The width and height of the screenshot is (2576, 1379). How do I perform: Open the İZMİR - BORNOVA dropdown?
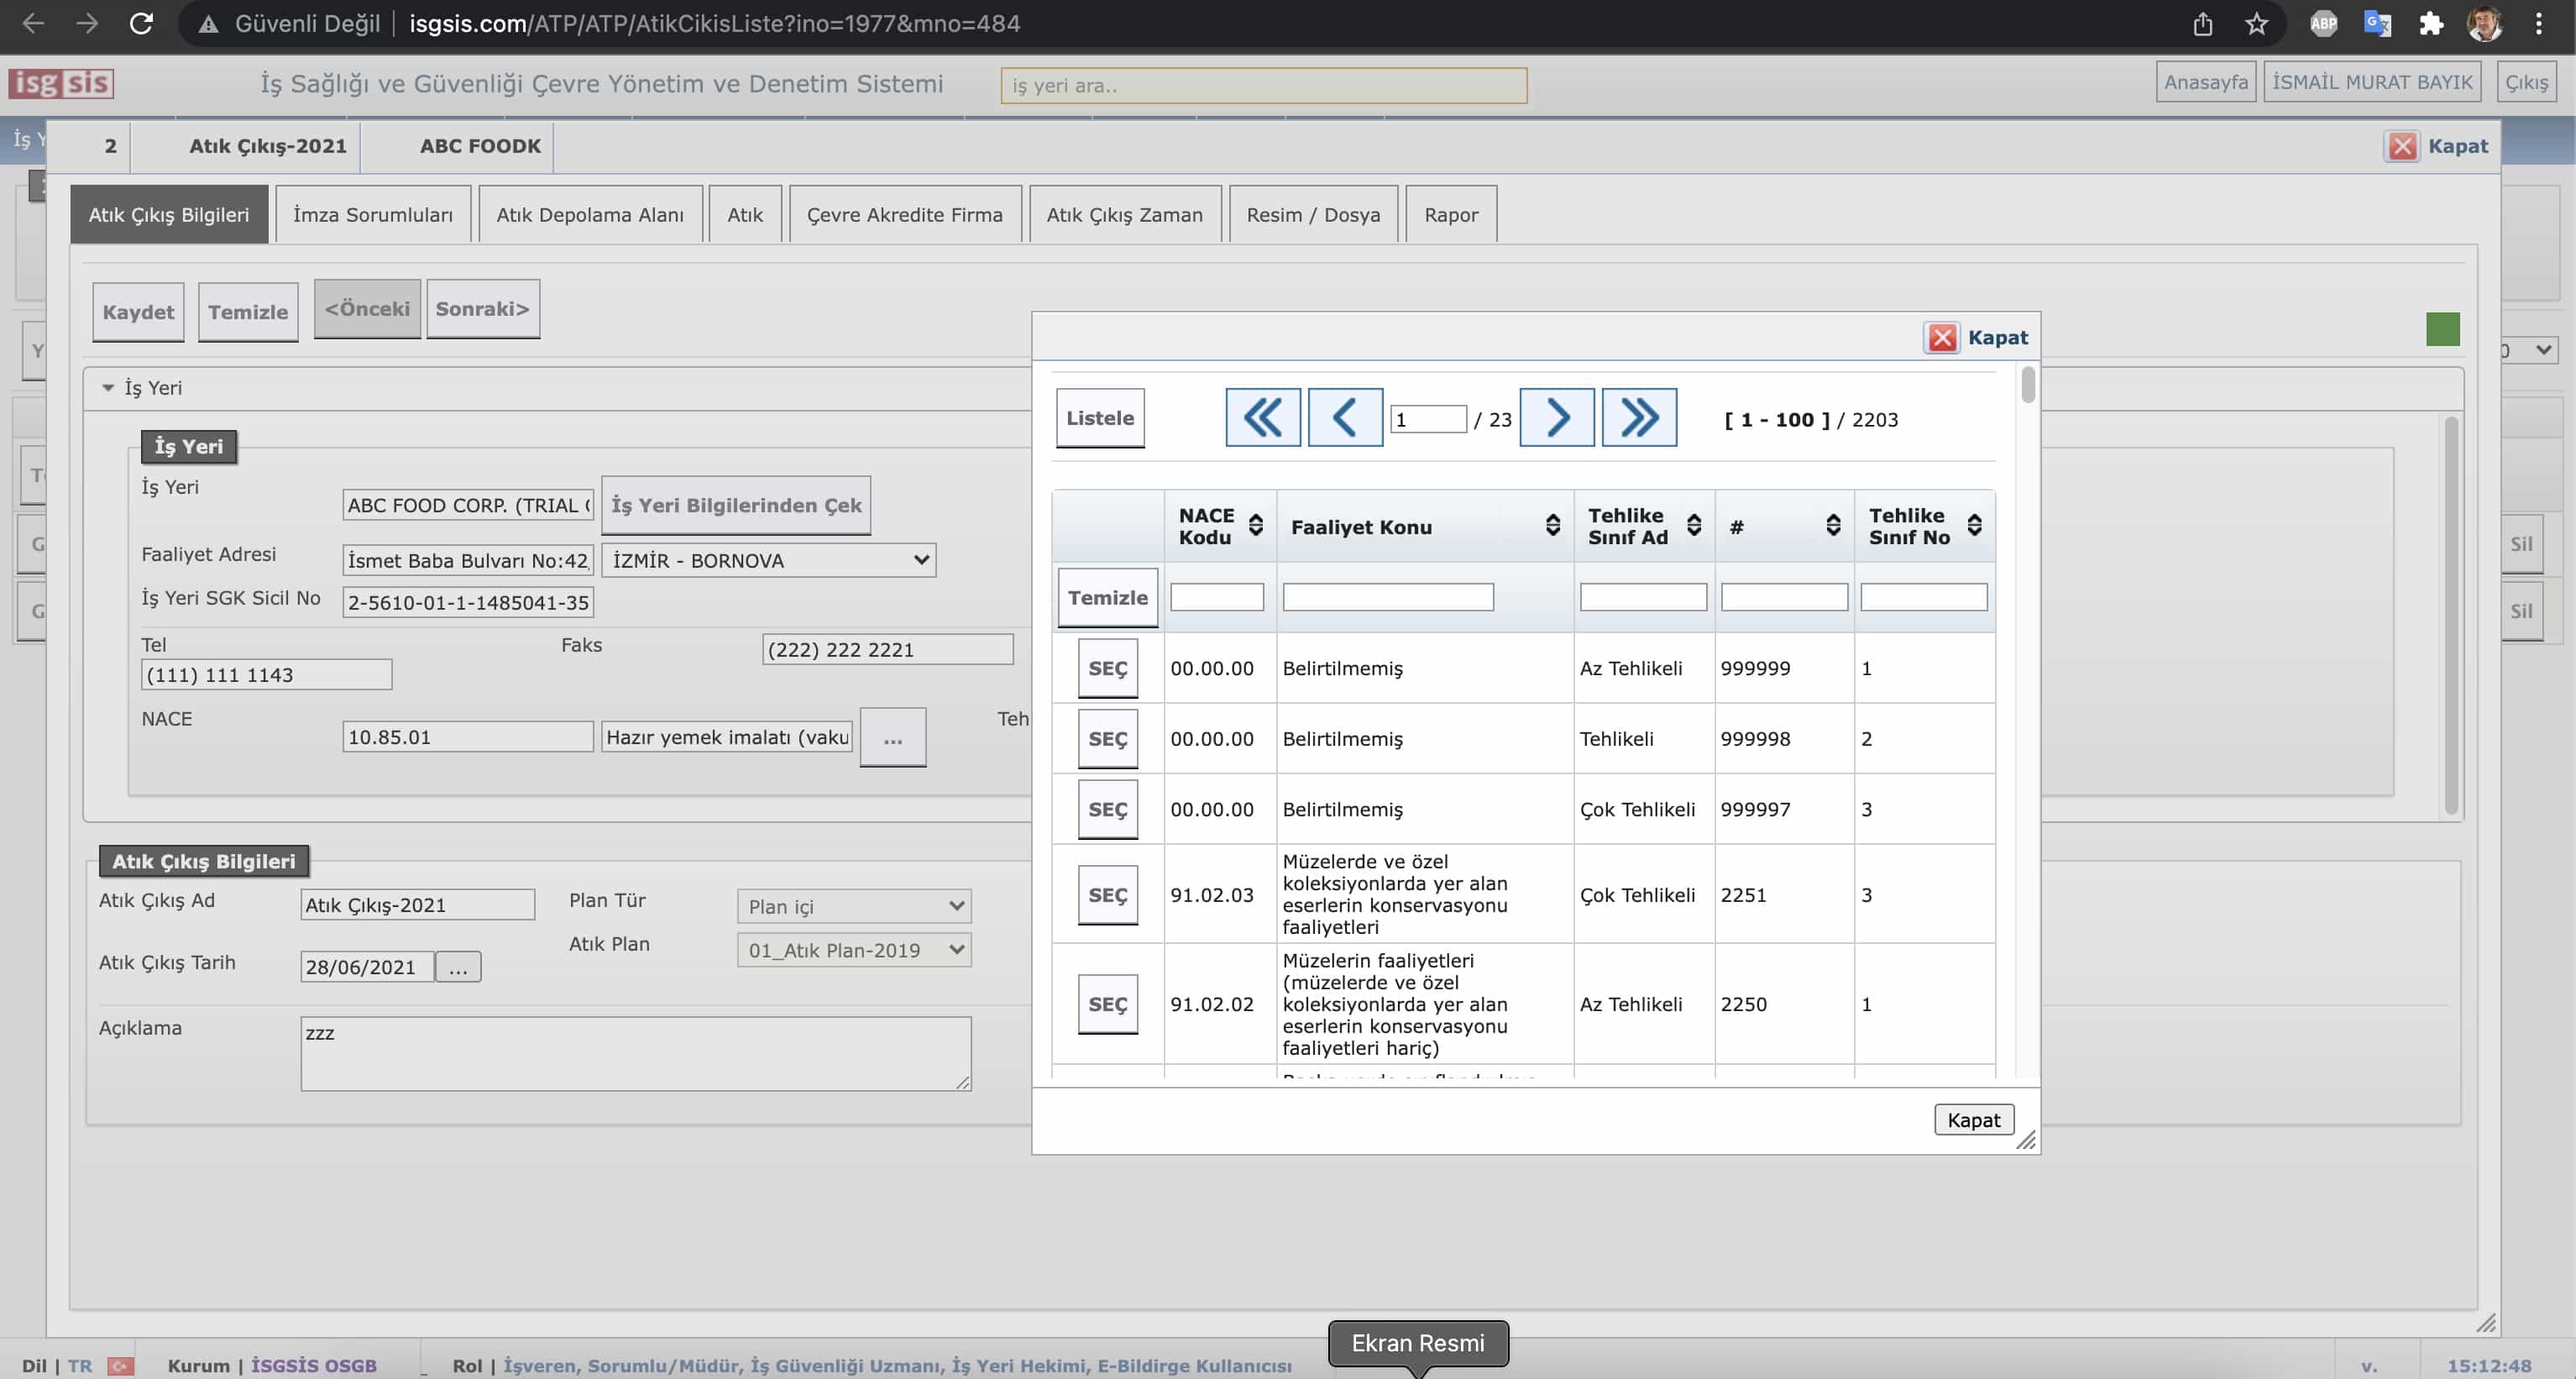point(768,560)
